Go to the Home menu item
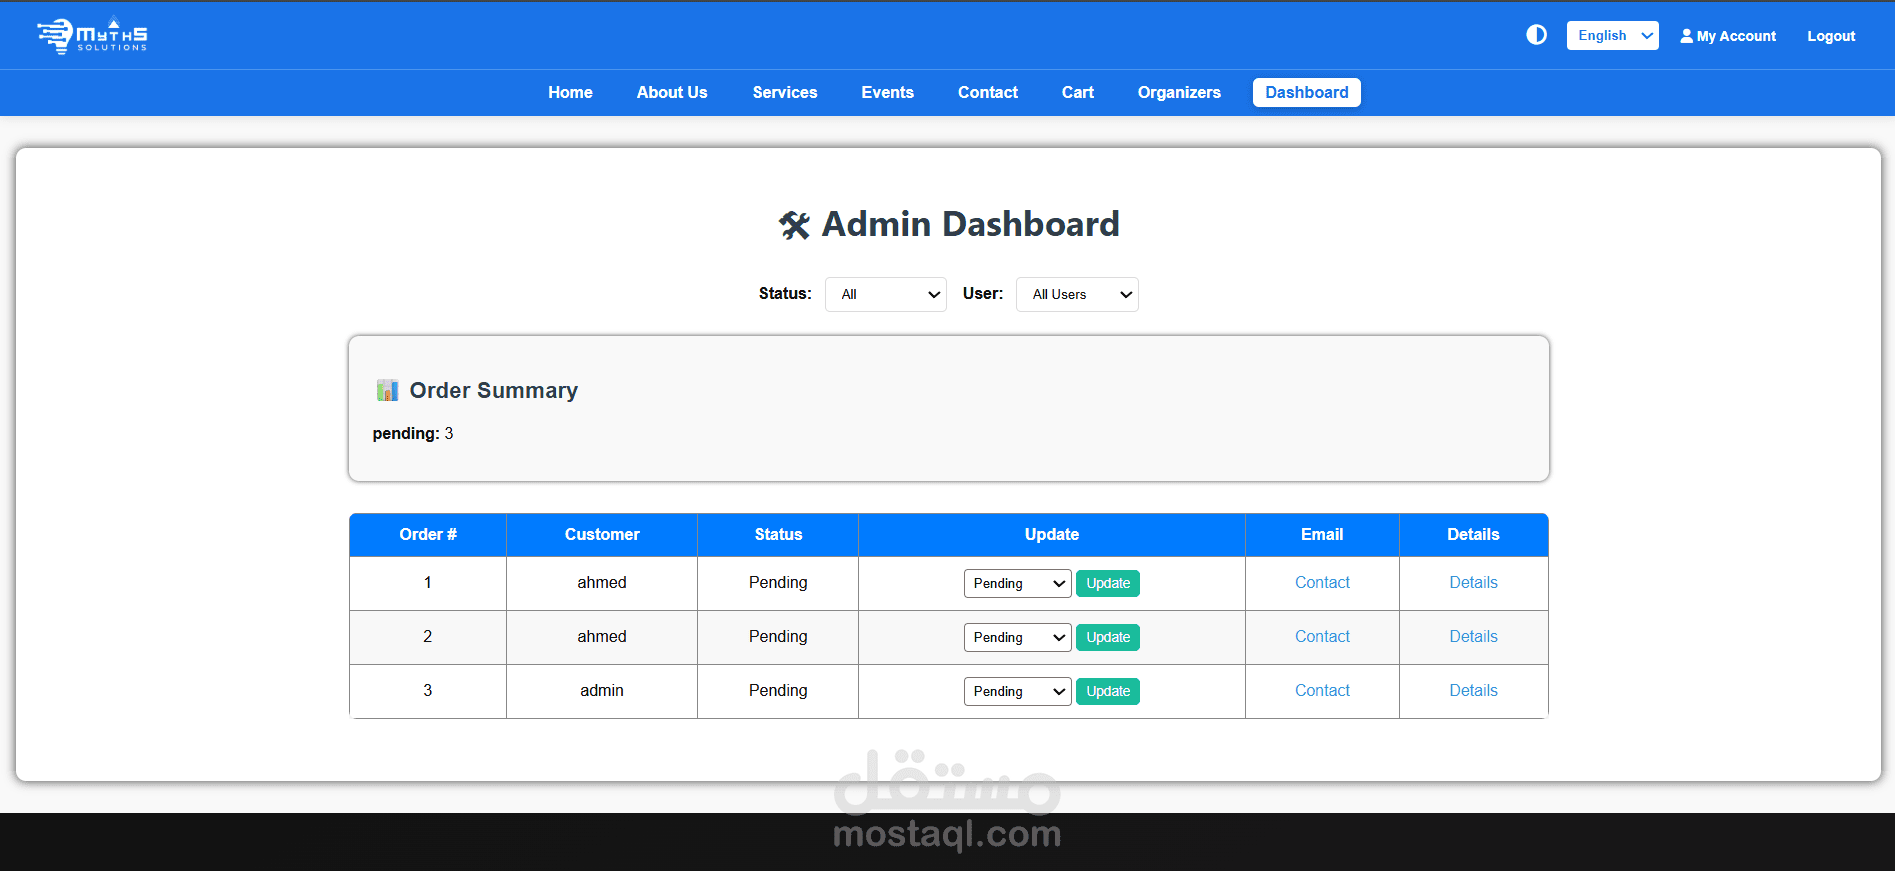 (x=570, y=92)
